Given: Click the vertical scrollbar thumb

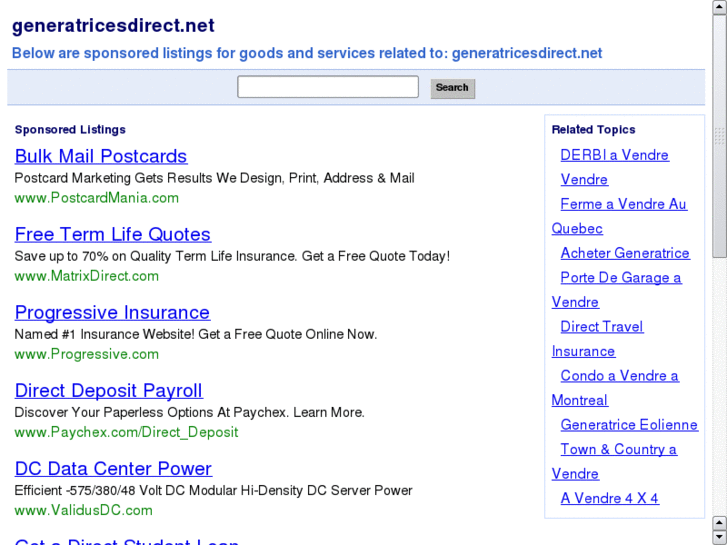Looking at the screenshot, I should pos(720,136).
